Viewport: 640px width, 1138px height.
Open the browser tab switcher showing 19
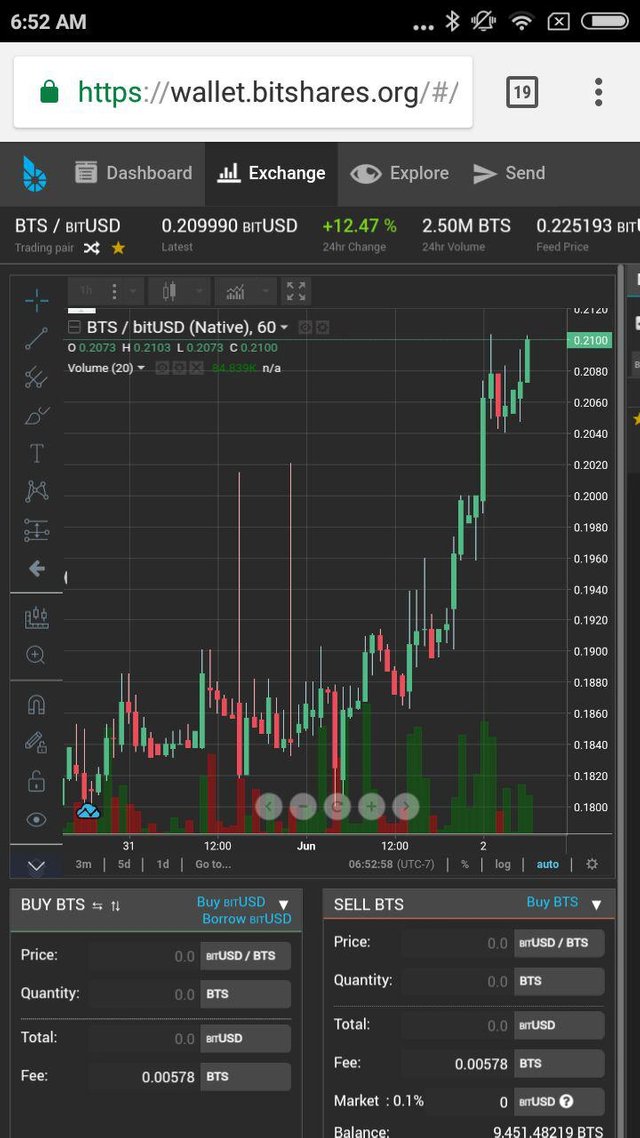pos(522,92)
